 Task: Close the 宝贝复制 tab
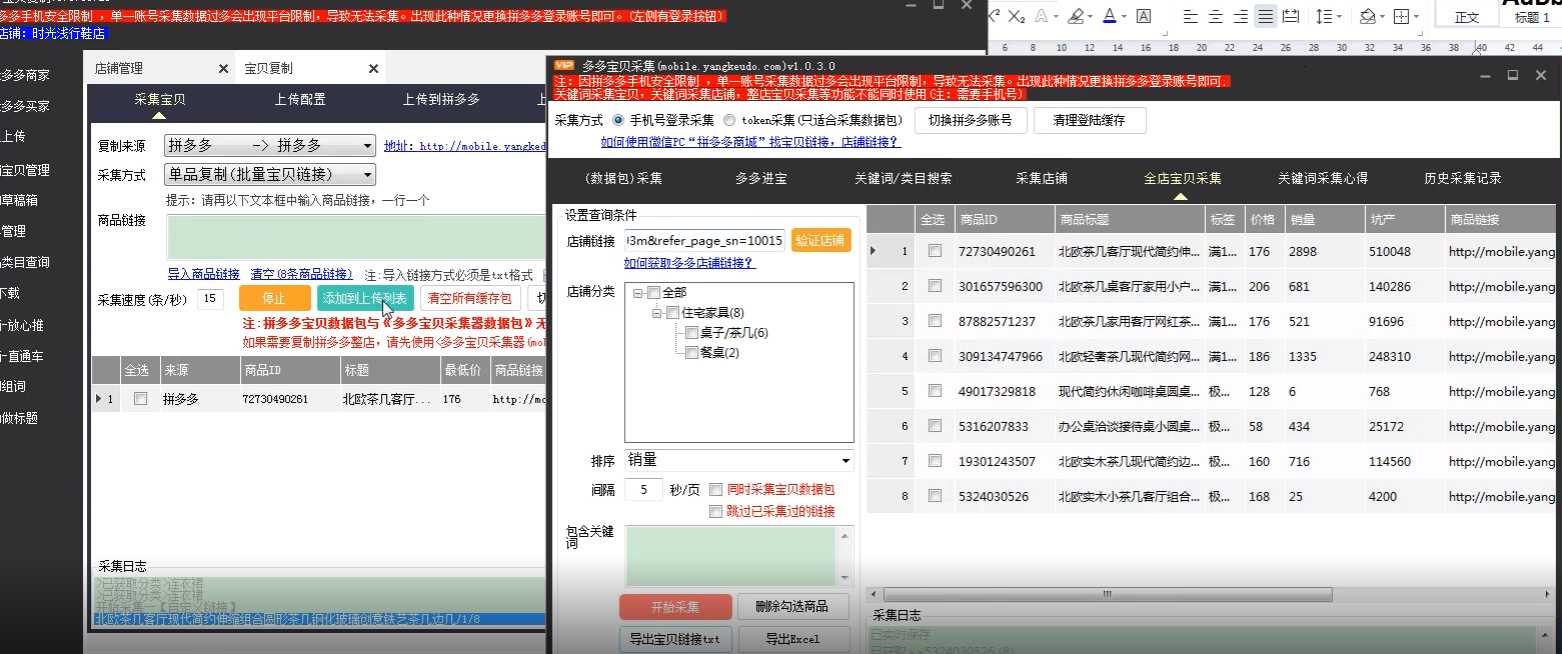374,69
